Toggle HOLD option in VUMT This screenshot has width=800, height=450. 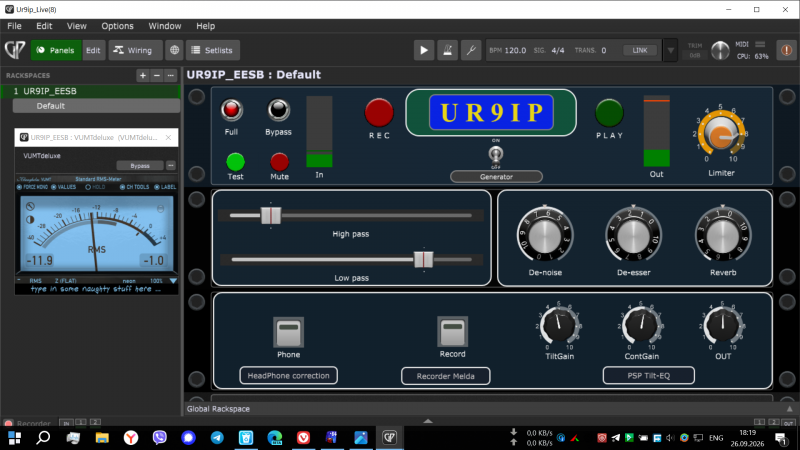pos(95,187)
